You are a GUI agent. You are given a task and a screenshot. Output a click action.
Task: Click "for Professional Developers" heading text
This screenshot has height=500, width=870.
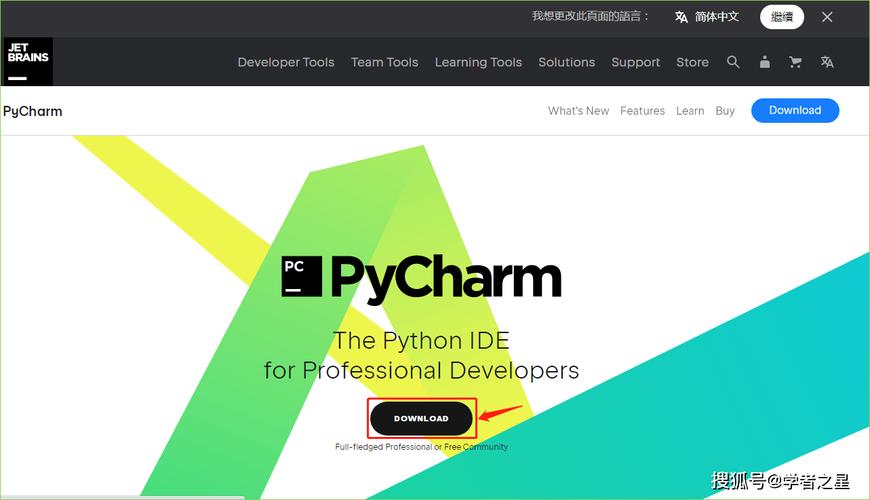[x=421, y=371]
